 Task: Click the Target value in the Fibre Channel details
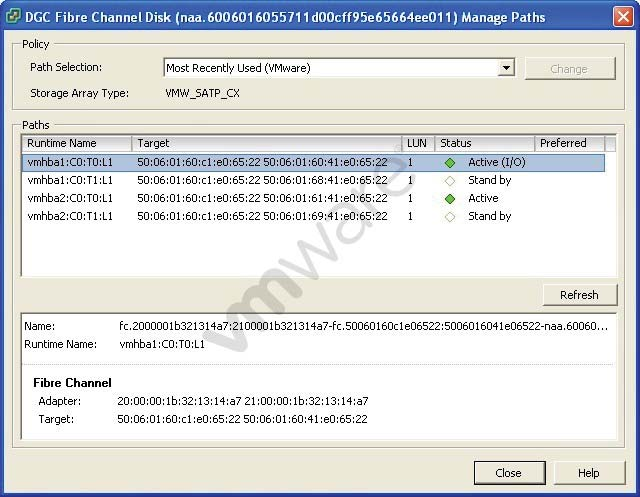242,419
